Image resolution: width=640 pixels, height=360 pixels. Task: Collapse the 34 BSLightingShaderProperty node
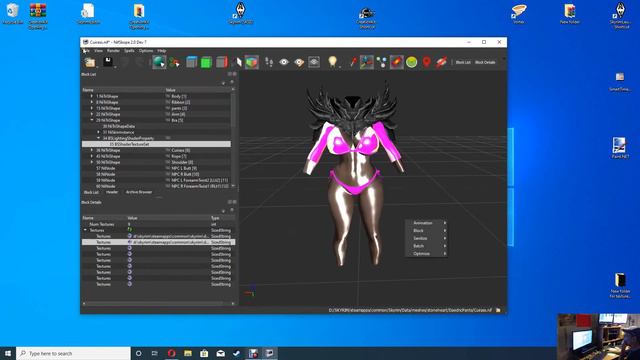pos(98,138)
